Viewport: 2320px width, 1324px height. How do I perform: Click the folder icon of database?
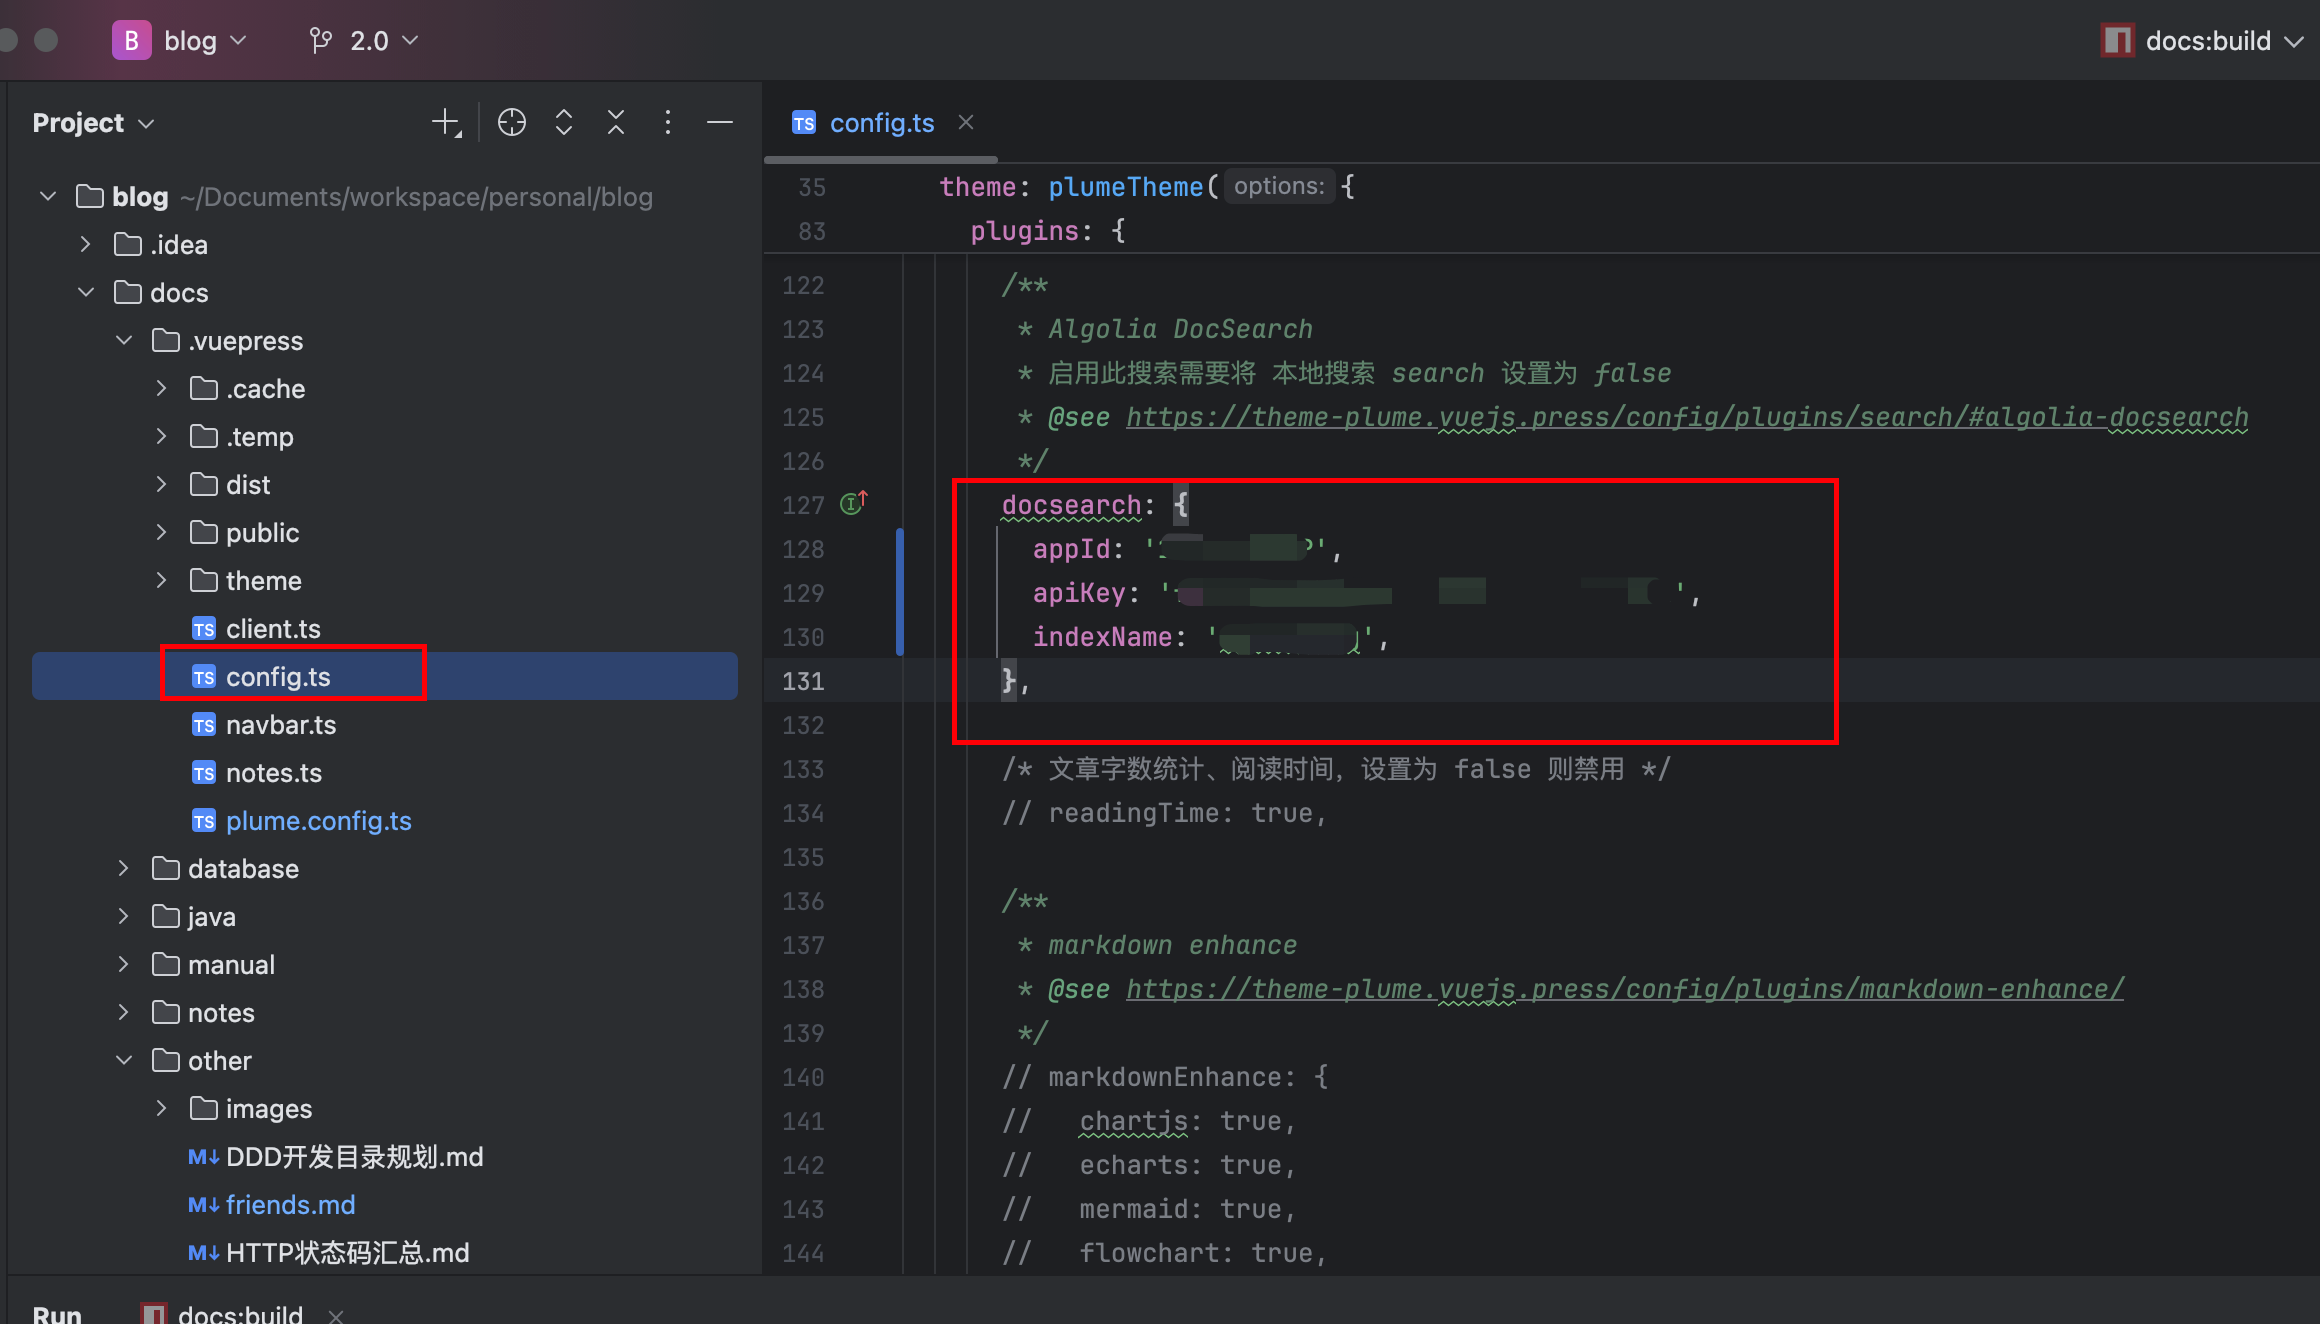tap(166, 868)
